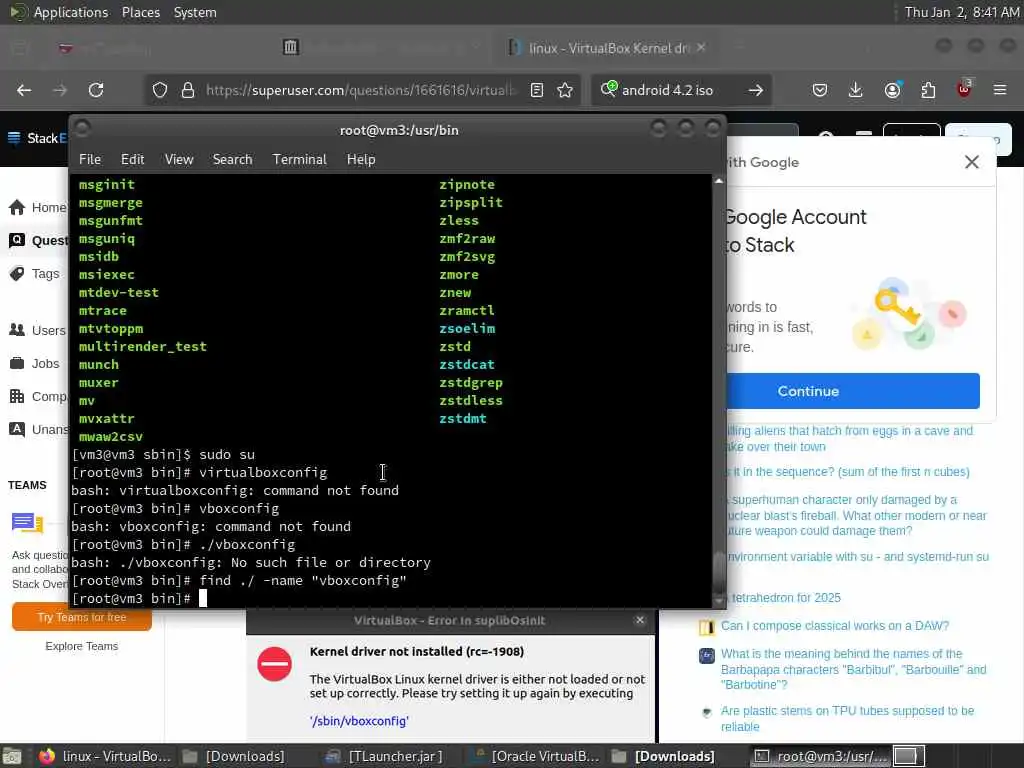Reload the superuser.com page
The width and height of the screenshot is (1024, 768).
click(96, 90)
